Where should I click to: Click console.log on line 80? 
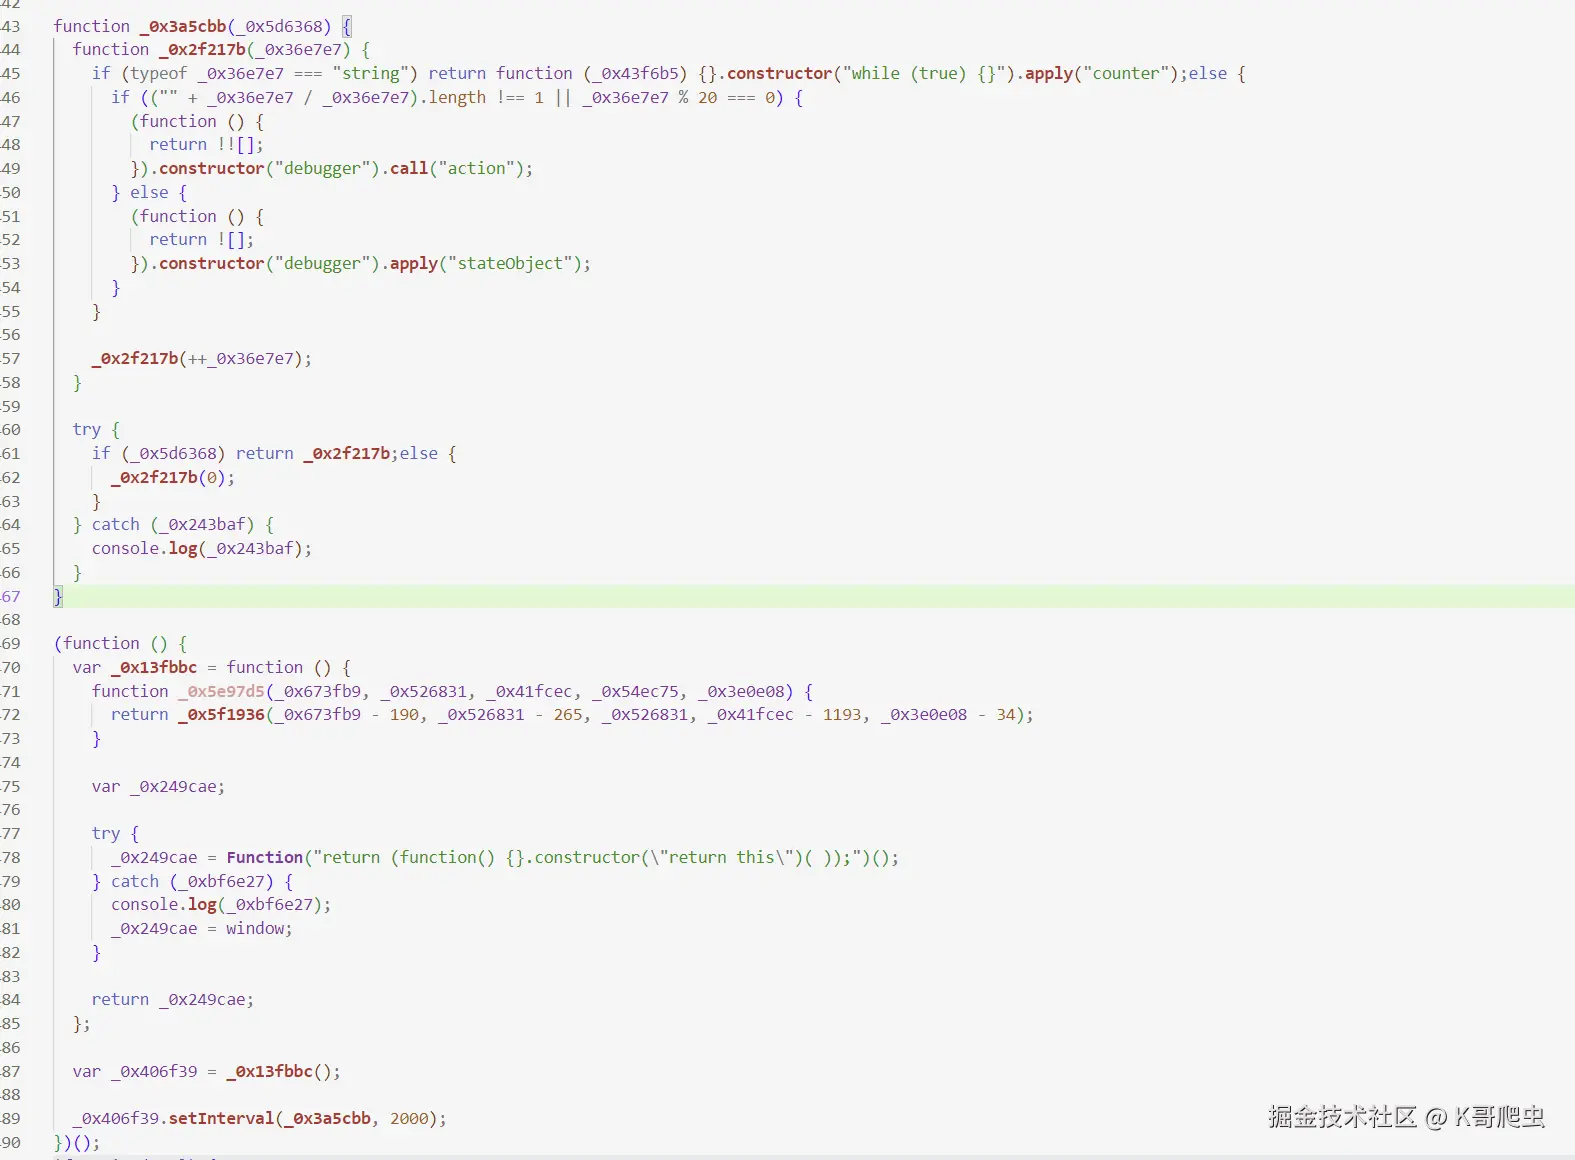tap(164, 904)
